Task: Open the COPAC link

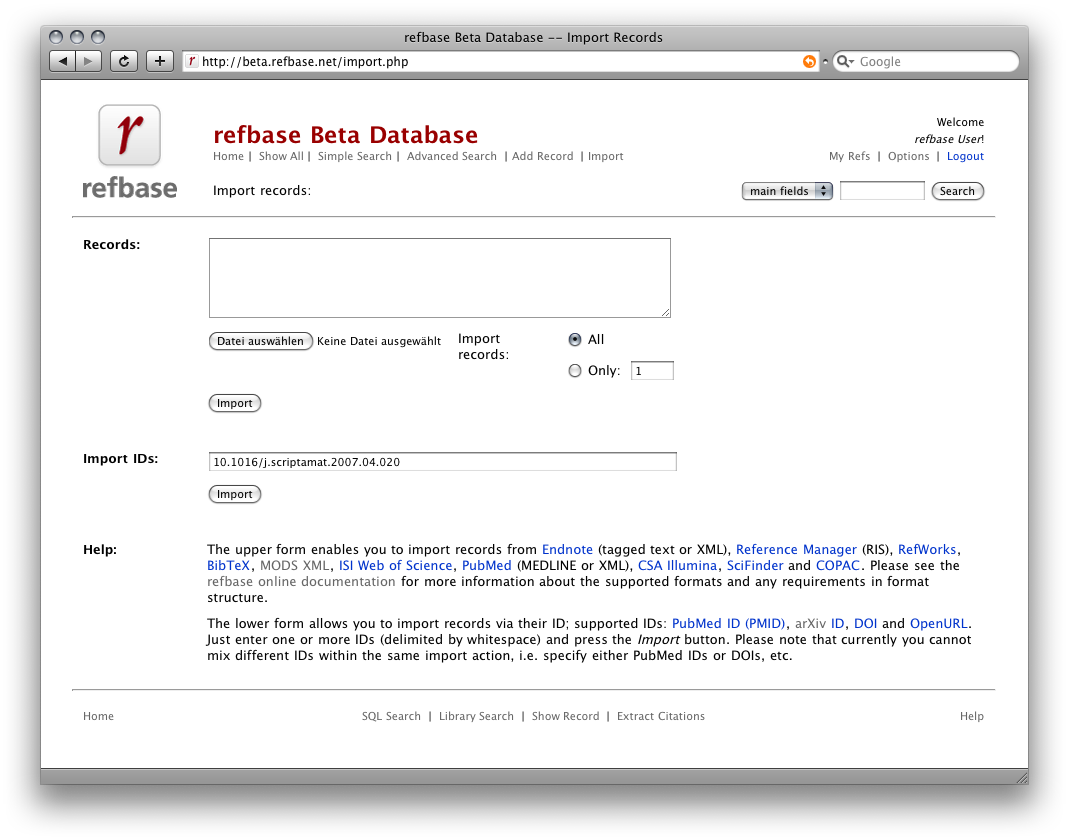Action: point(838,565)
